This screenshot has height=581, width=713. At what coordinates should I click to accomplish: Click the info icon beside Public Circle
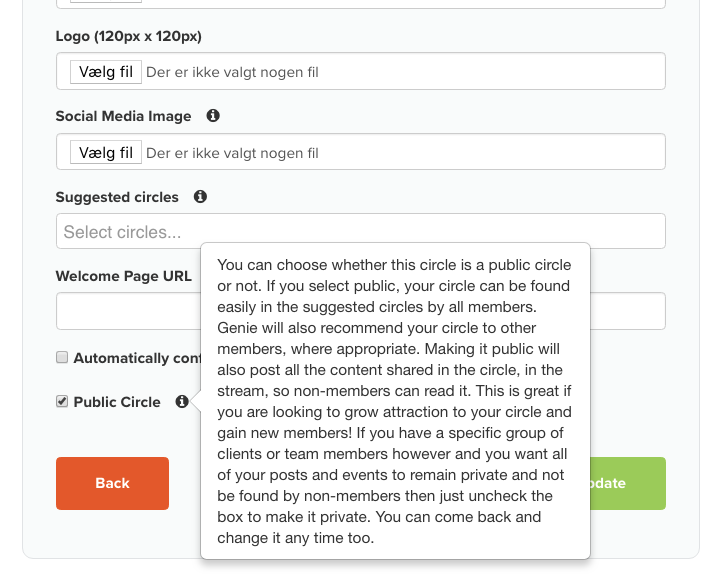tap(182, 401)
